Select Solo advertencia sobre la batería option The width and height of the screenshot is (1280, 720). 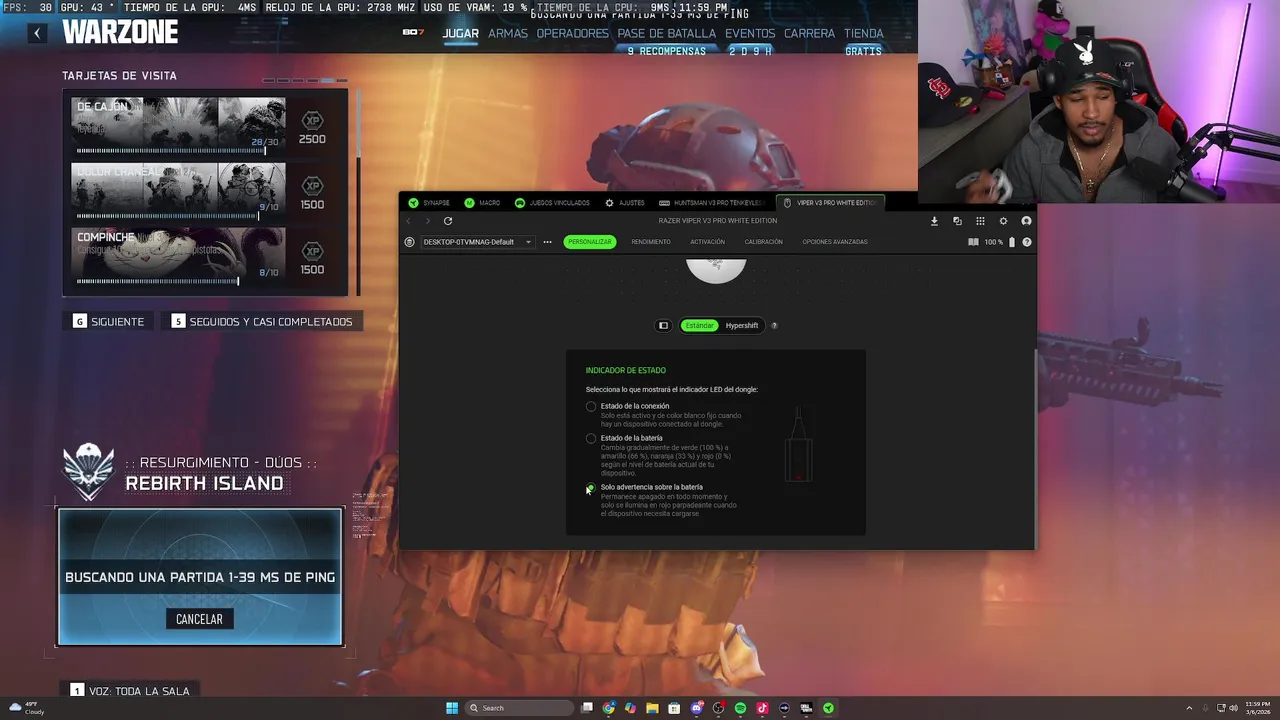coord(591,488)
